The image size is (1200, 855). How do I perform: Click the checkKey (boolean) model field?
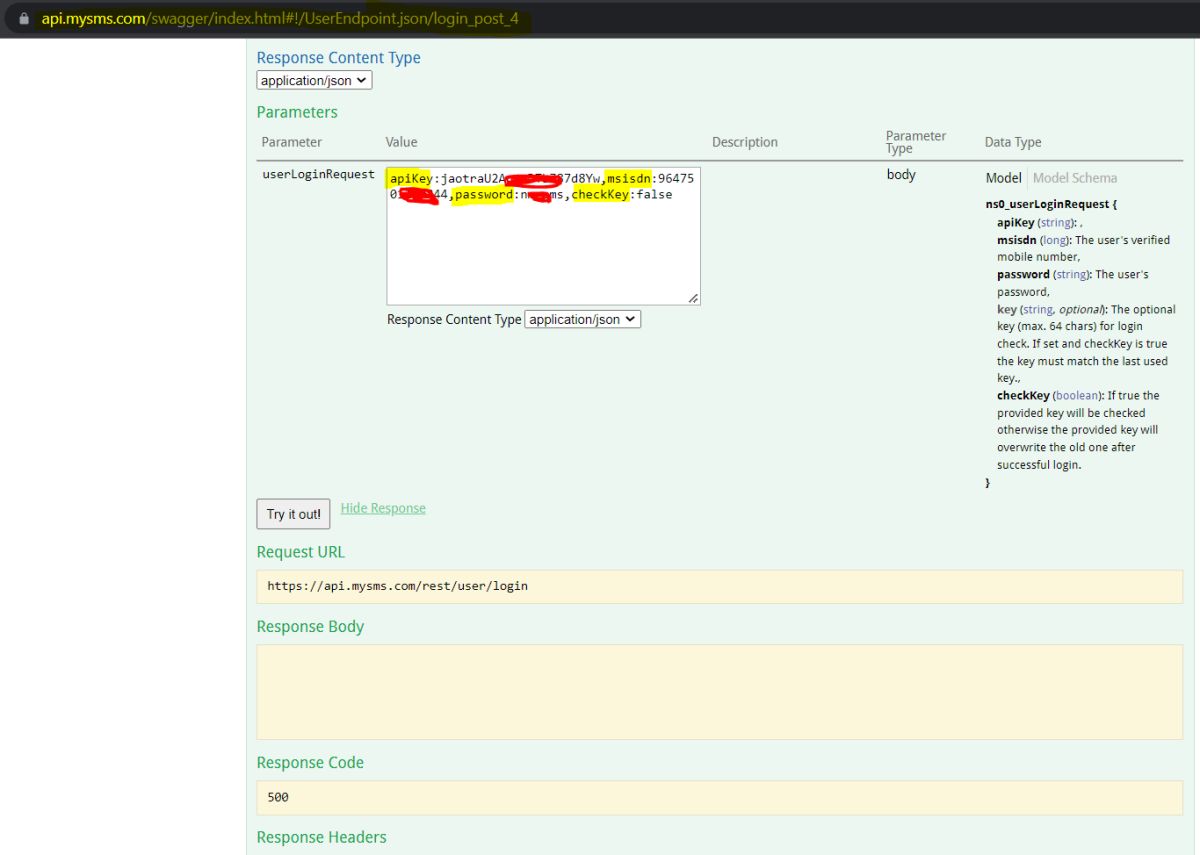pyautogui.click(x=1081, y=430)
